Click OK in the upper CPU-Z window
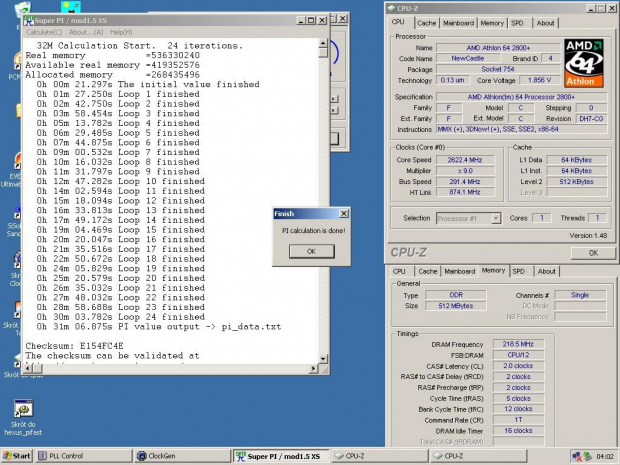The width and height of the screenshot is (620, 465). (593, 253)
